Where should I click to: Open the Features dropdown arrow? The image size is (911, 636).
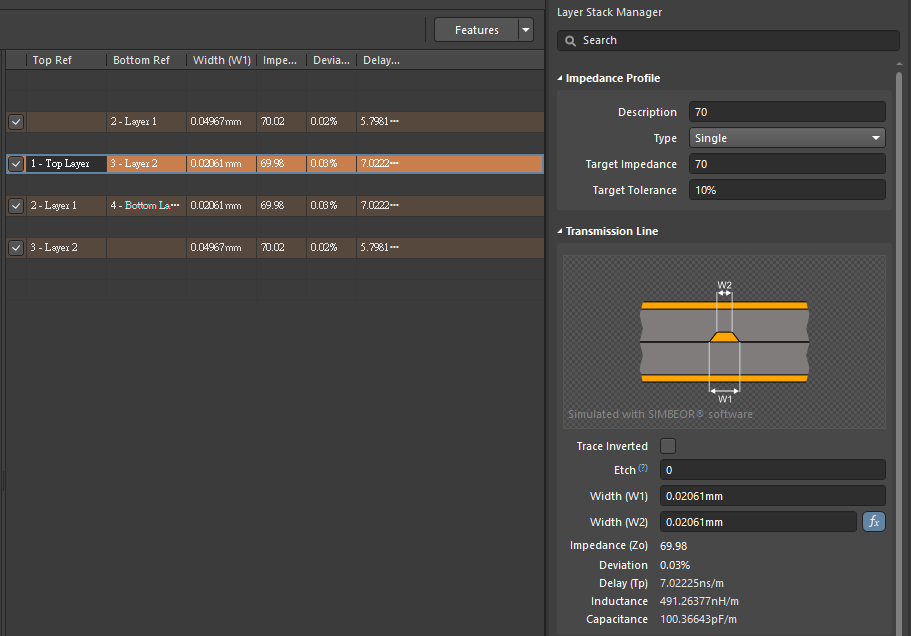click(x=526, y=30)
